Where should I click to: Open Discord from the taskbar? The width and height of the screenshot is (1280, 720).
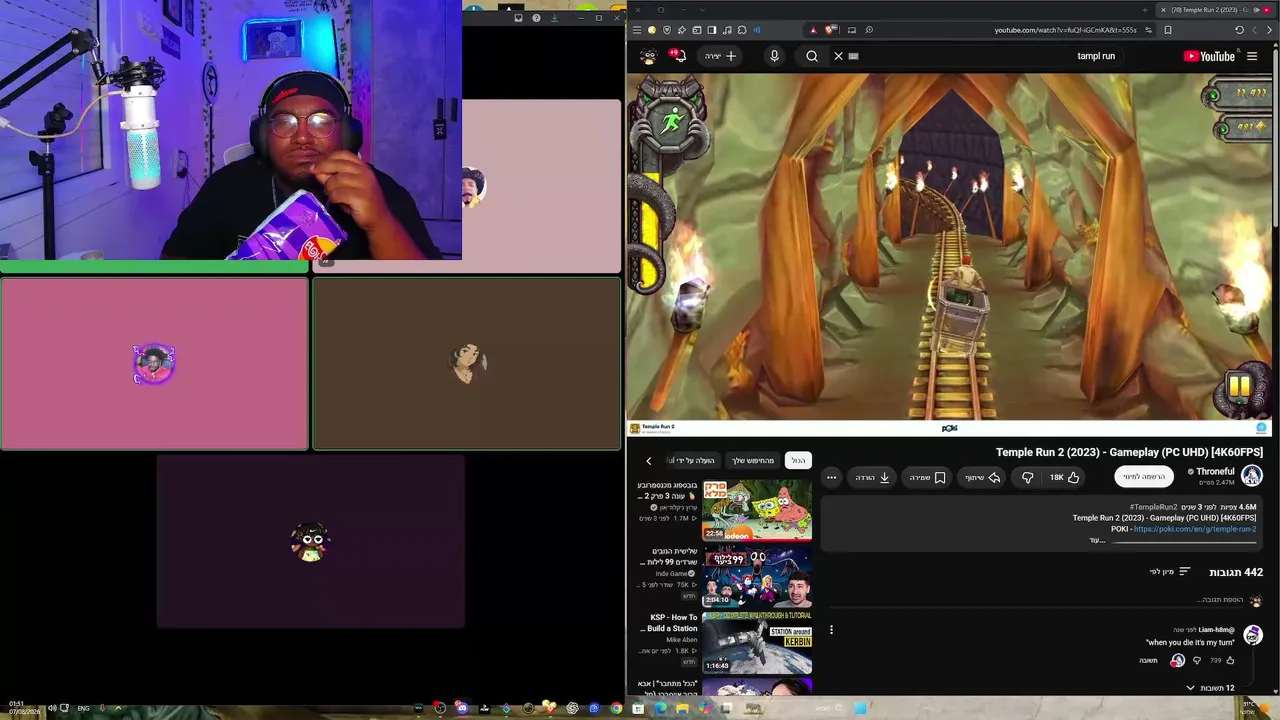[462, 708]
